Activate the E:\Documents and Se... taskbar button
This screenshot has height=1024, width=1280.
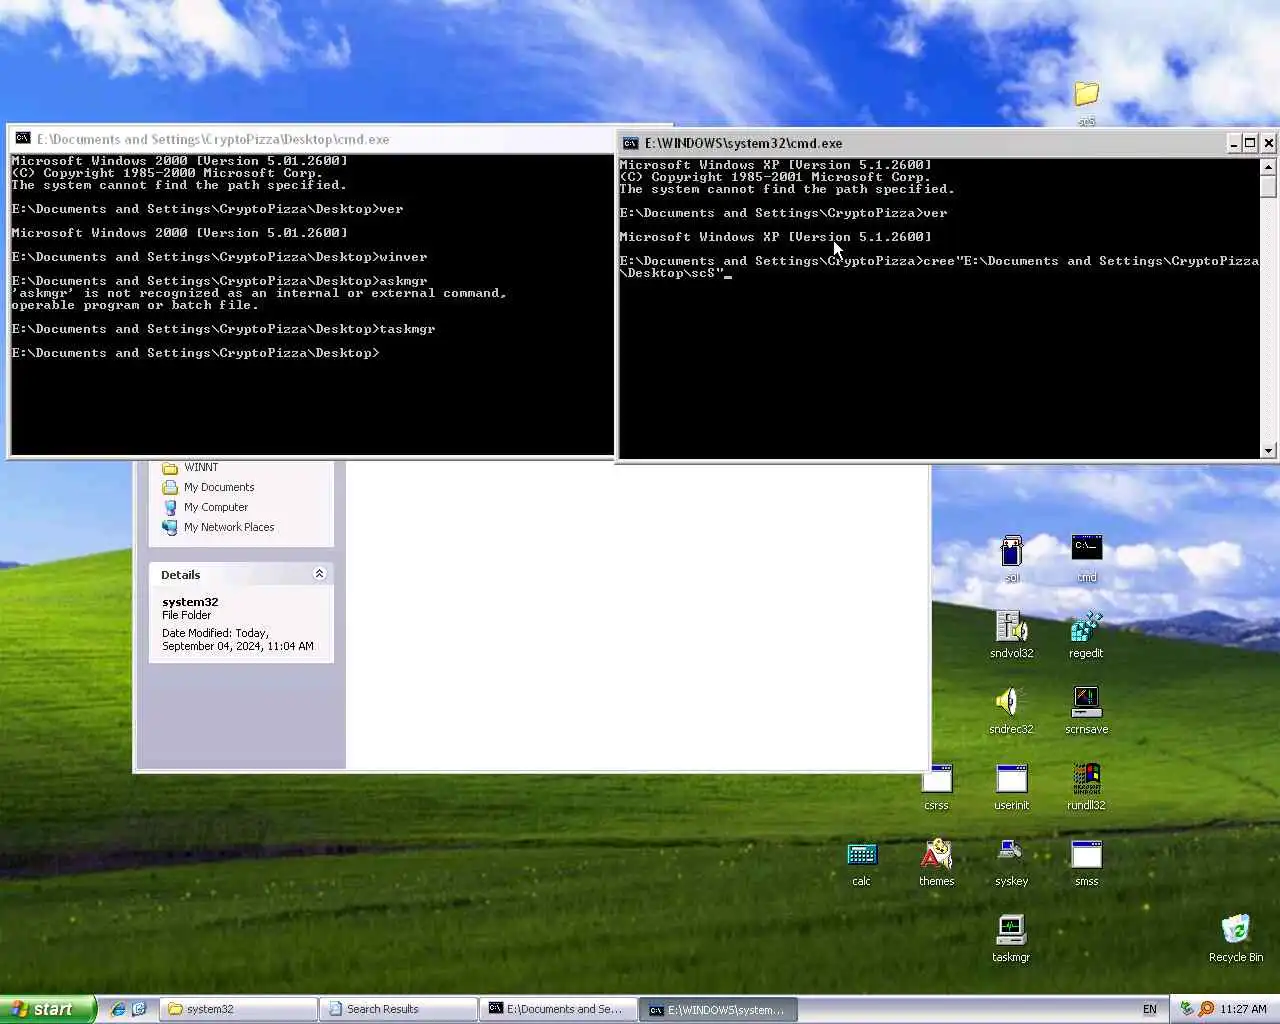click(559, 1009)
